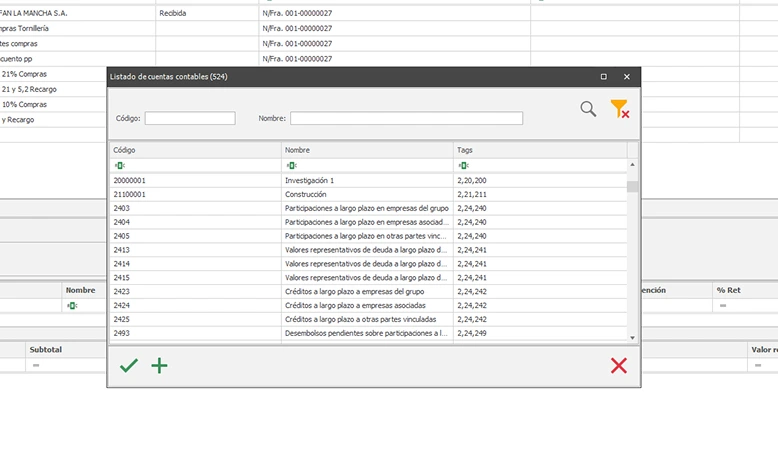Screen dimensions: 778x456
Task: Select account code 2413
Action: (122, 250)
